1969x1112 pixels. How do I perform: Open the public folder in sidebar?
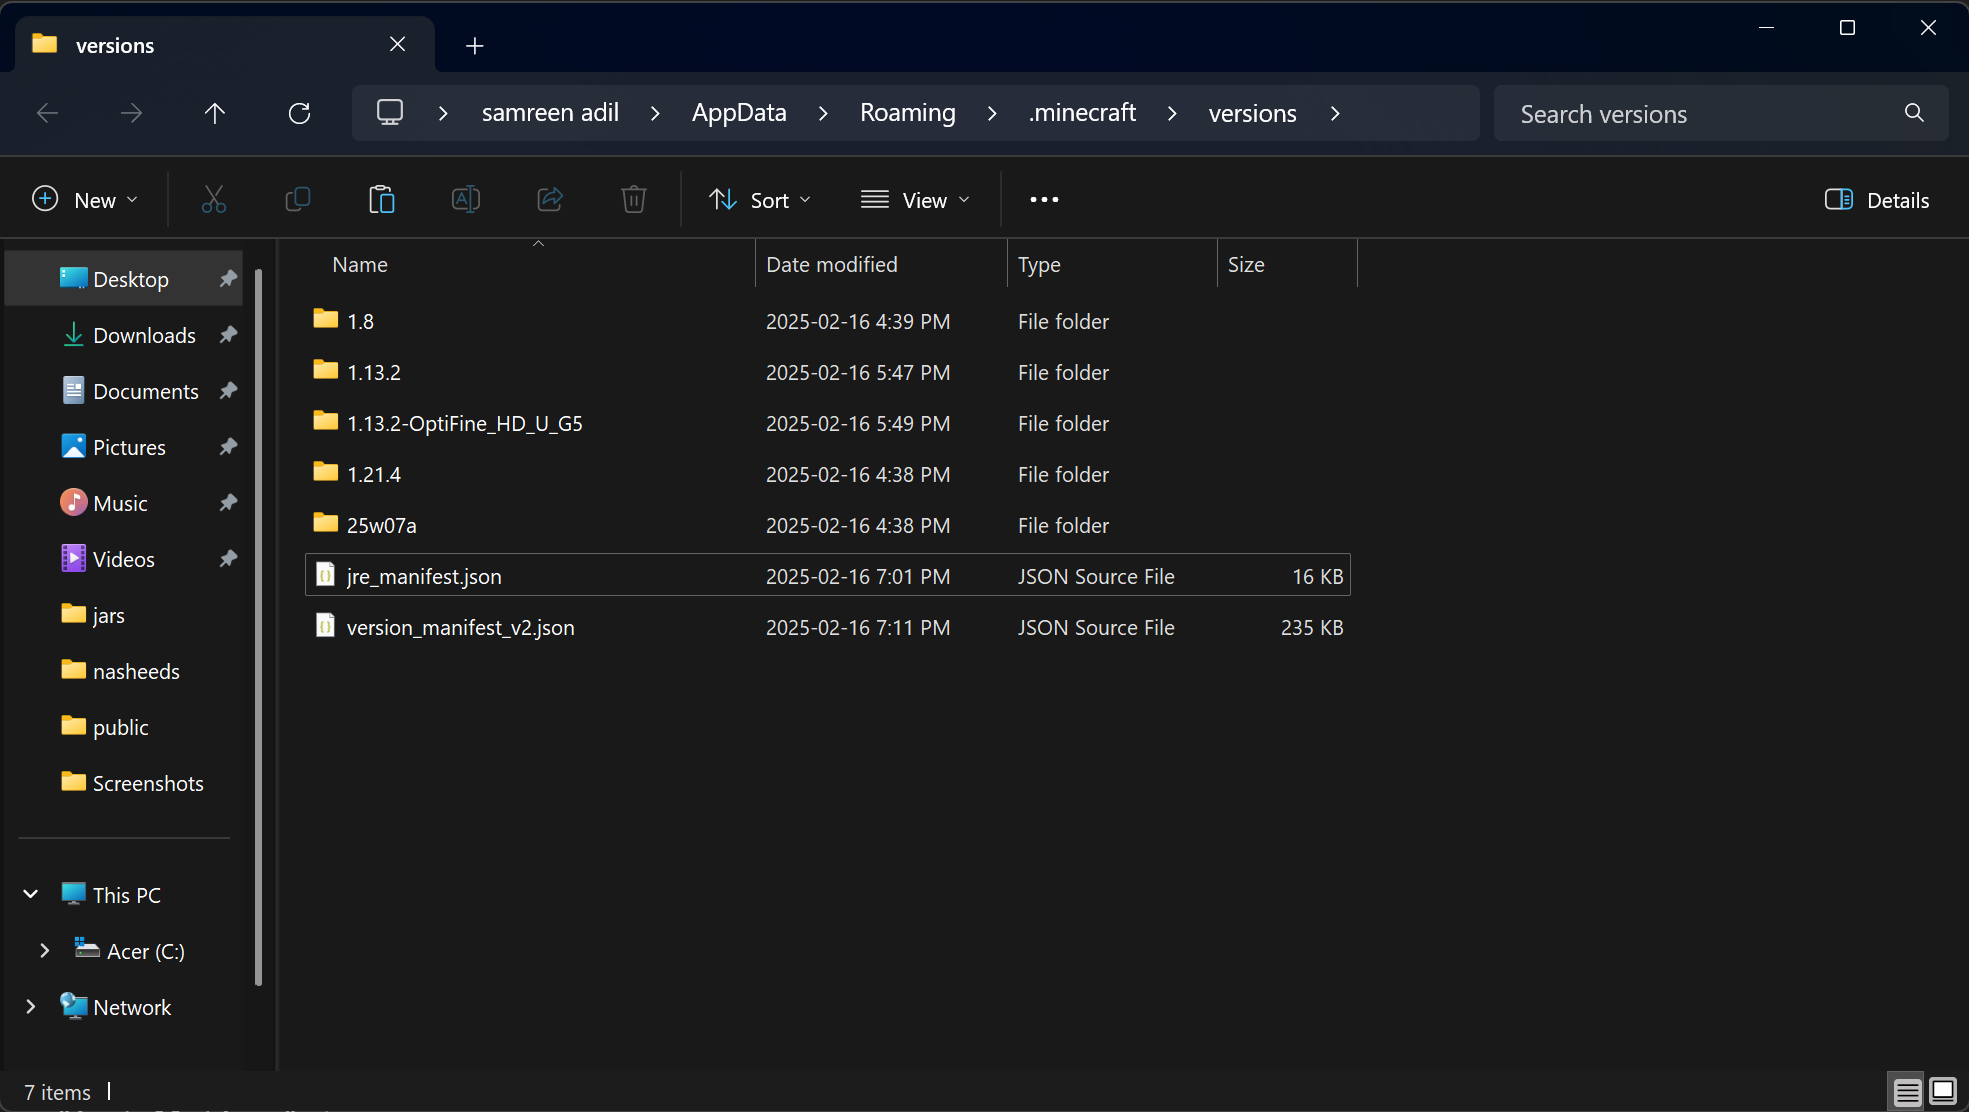(x=124, y=727)
